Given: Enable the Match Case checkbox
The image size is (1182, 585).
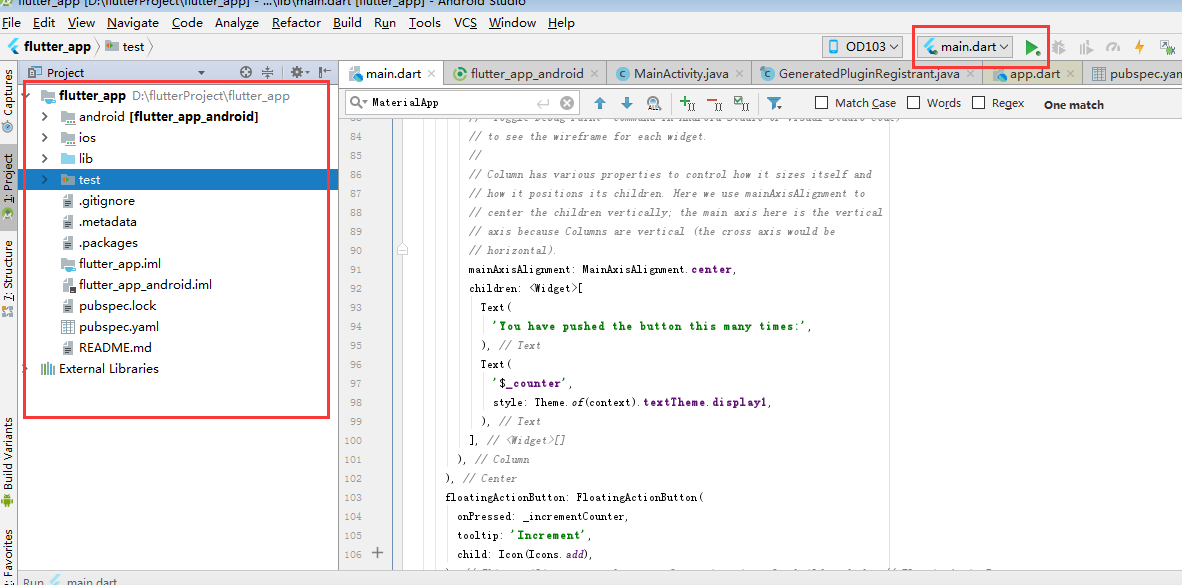Looking at the screenshot, I should (822, 103).
